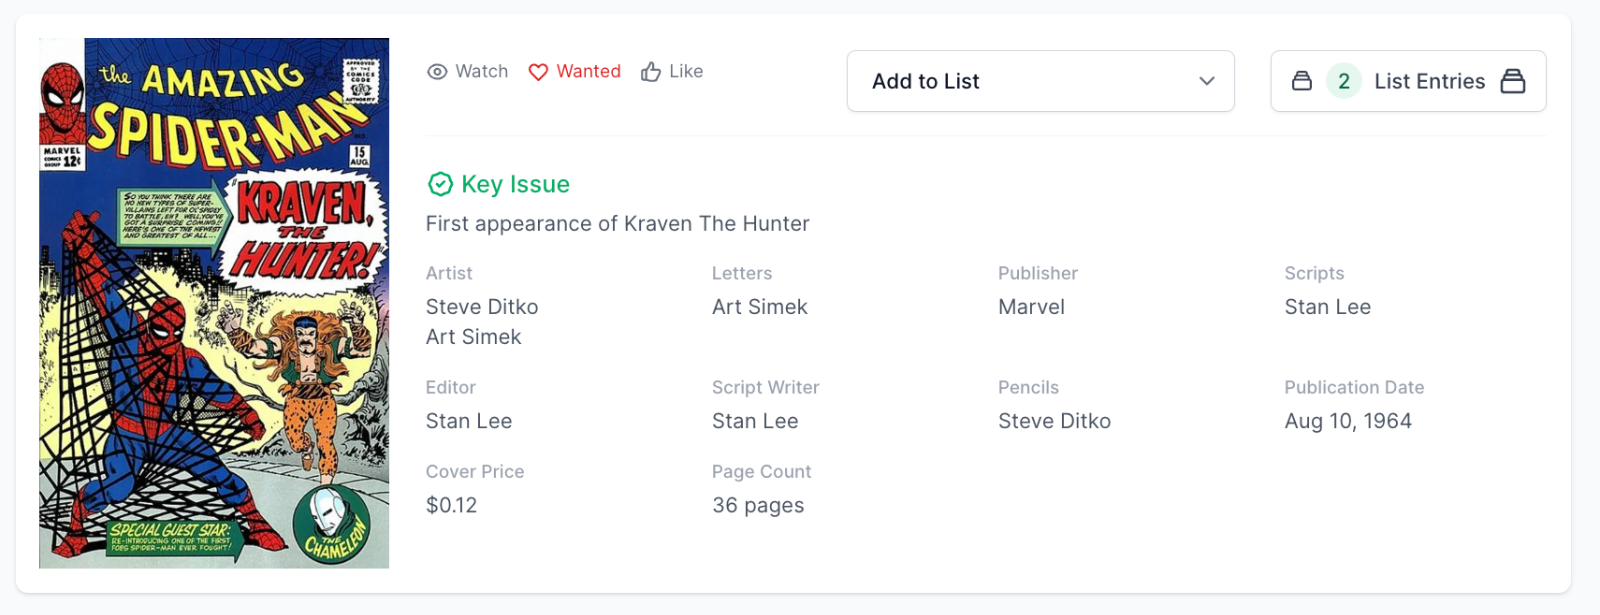Click Steve Ditko under Pencils
This screenshot has height=615, width=1600.
pos(1054,421)
